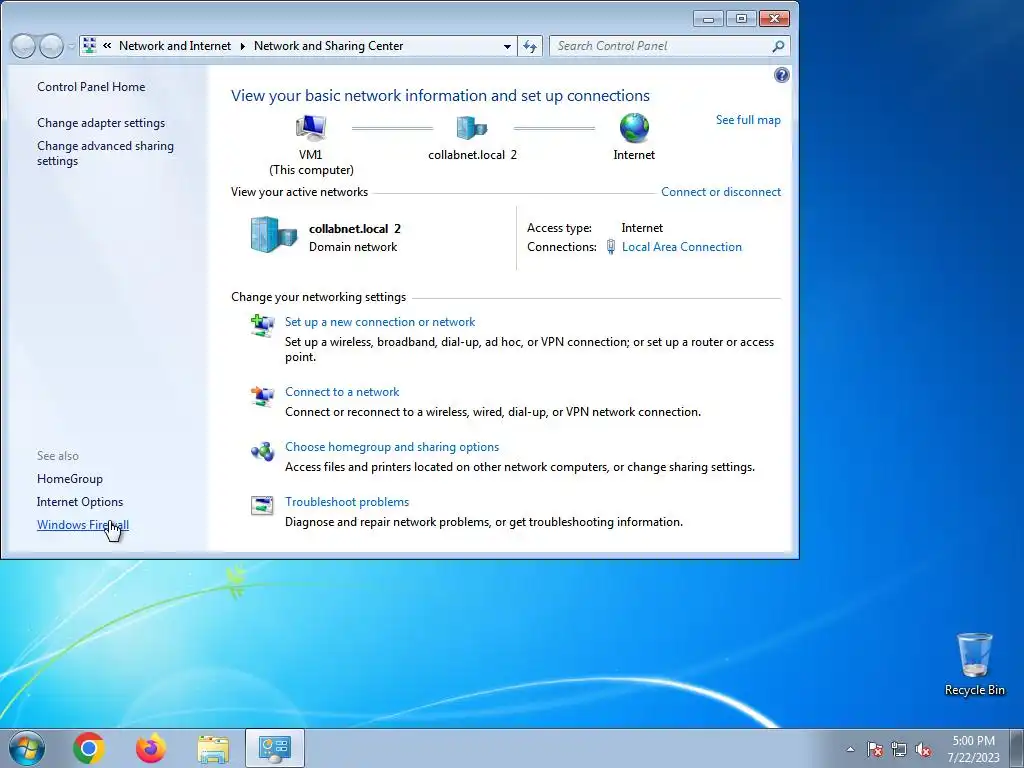Open Windows Firewall link
Viewport: 1024px width, 768px height.
83,524
